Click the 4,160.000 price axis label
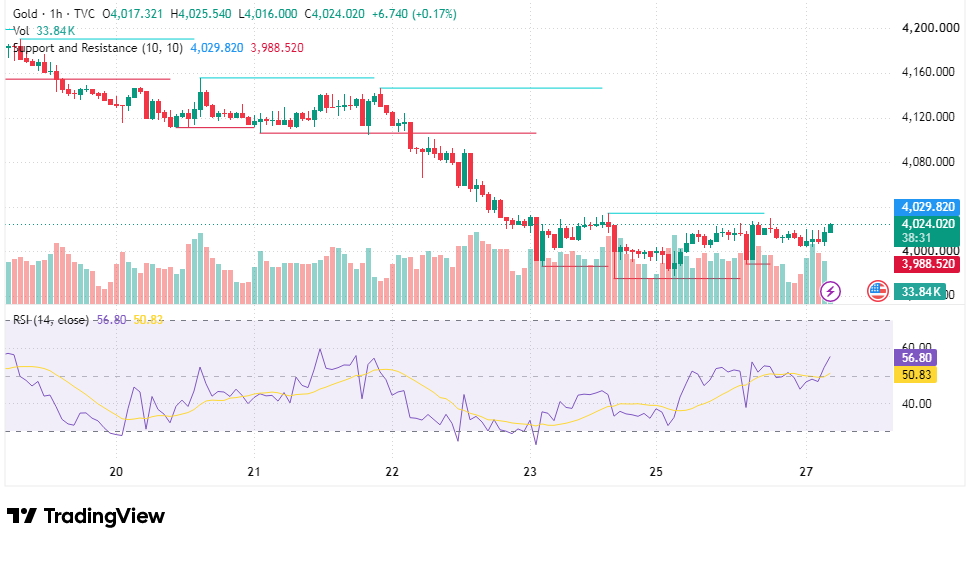This screenshot has height=574, width=980. pos(928,72)
